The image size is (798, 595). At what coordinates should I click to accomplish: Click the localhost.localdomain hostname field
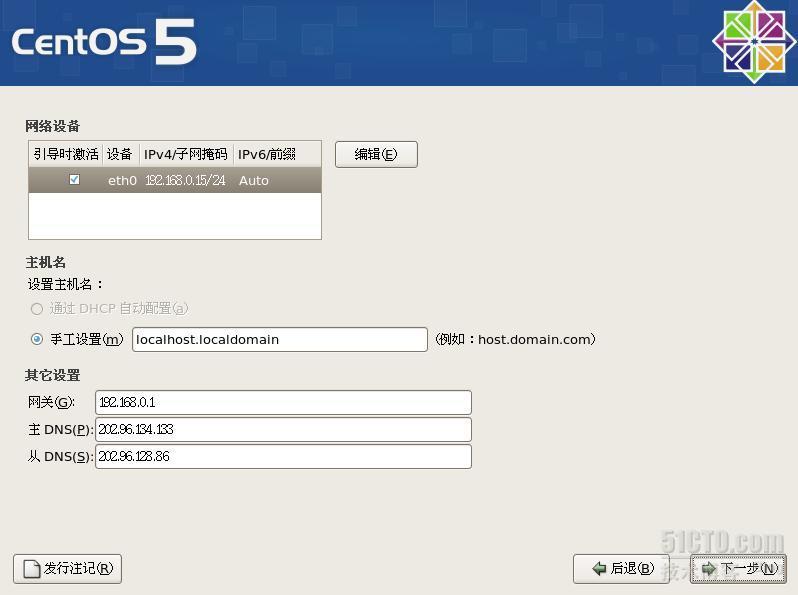(279, 339)
